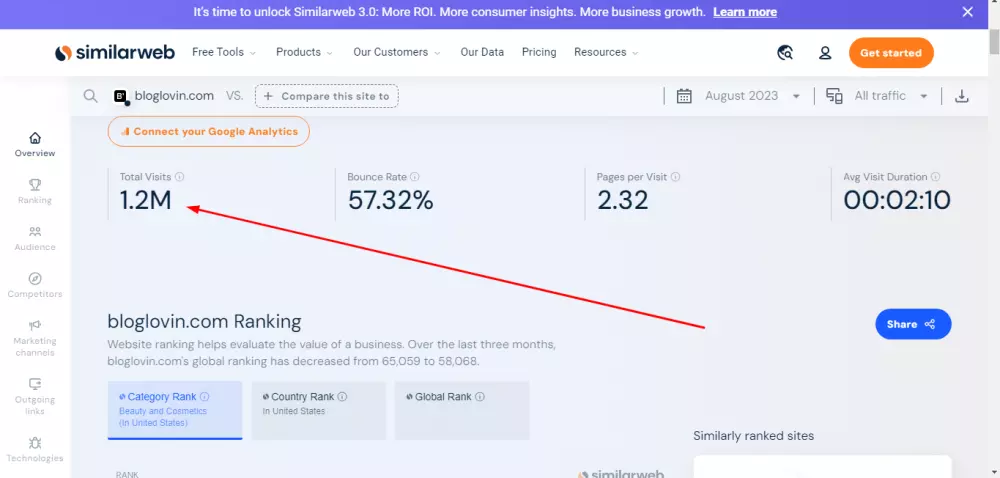Download the report using the download icon
The image size is (1000, 478).
pos(962,96)
